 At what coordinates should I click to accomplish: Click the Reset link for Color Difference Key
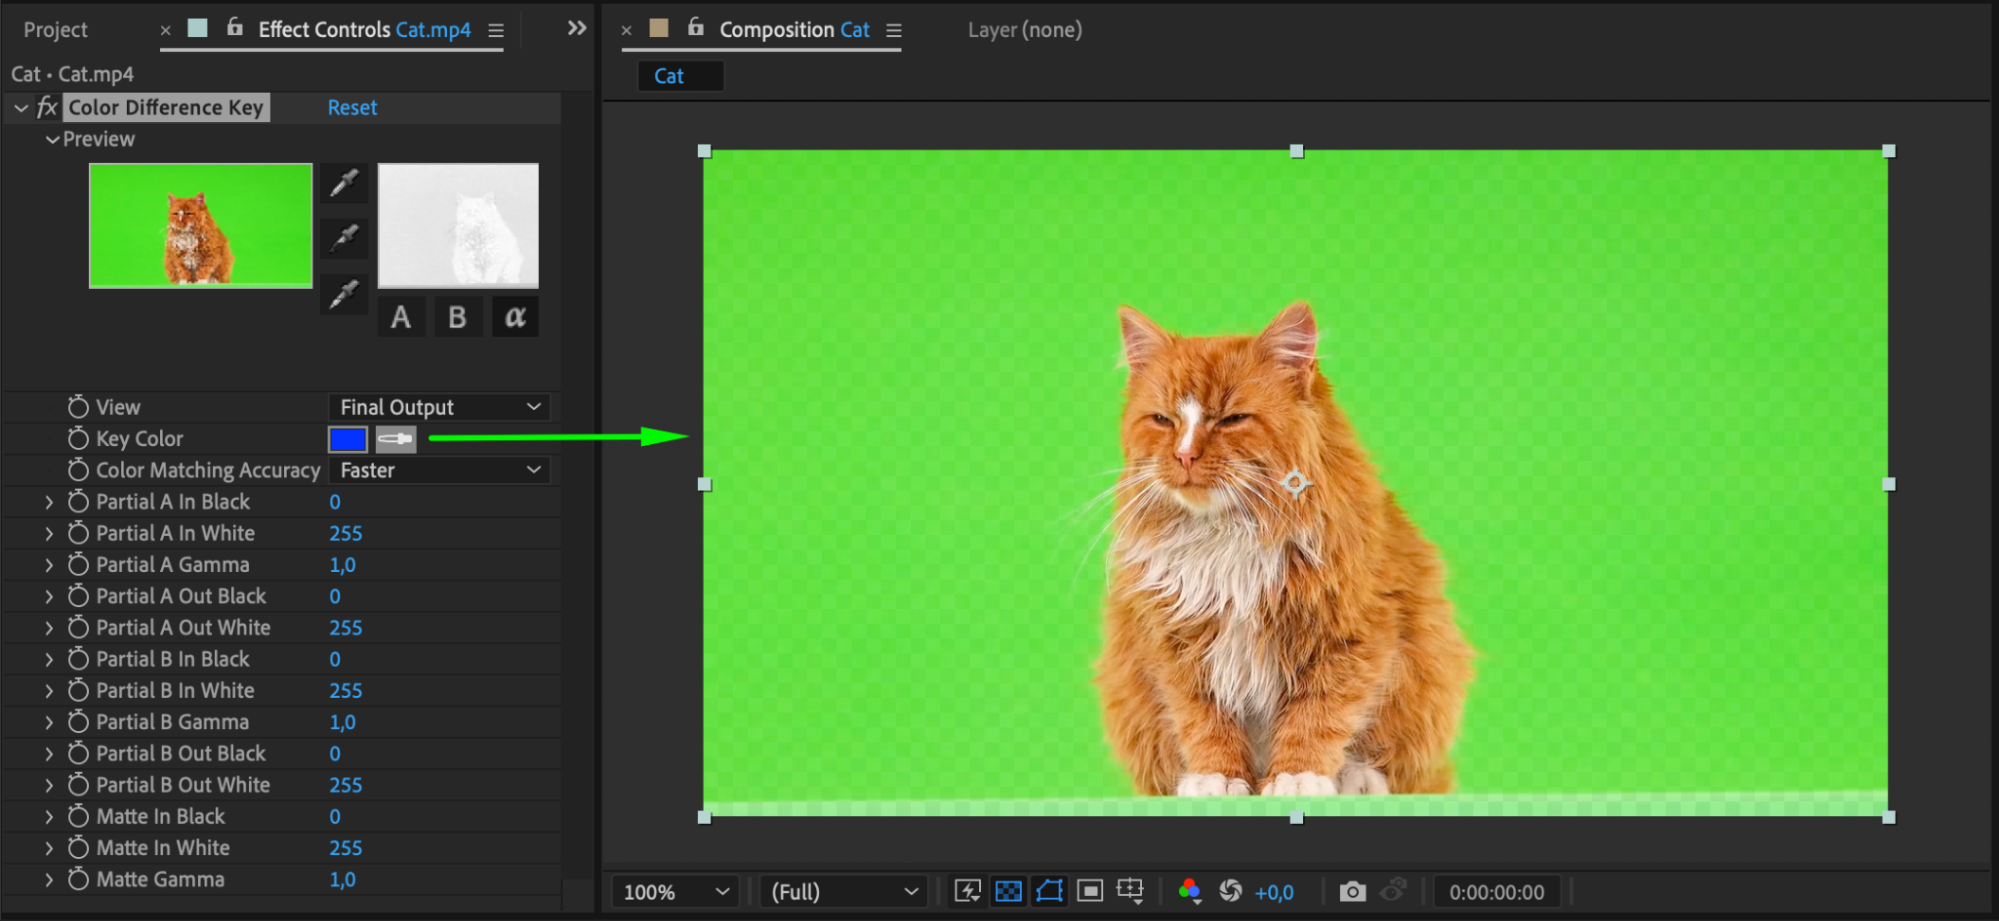coord(352,108)
